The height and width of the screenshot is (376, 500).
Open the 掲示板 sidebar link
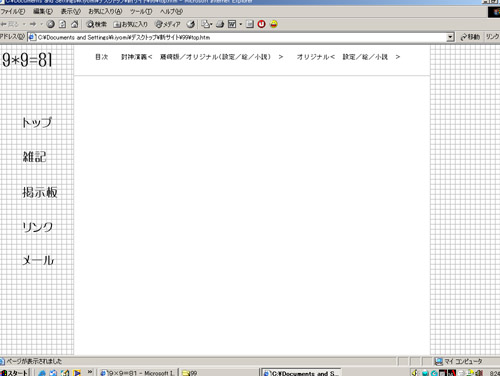tap(40, 192)
